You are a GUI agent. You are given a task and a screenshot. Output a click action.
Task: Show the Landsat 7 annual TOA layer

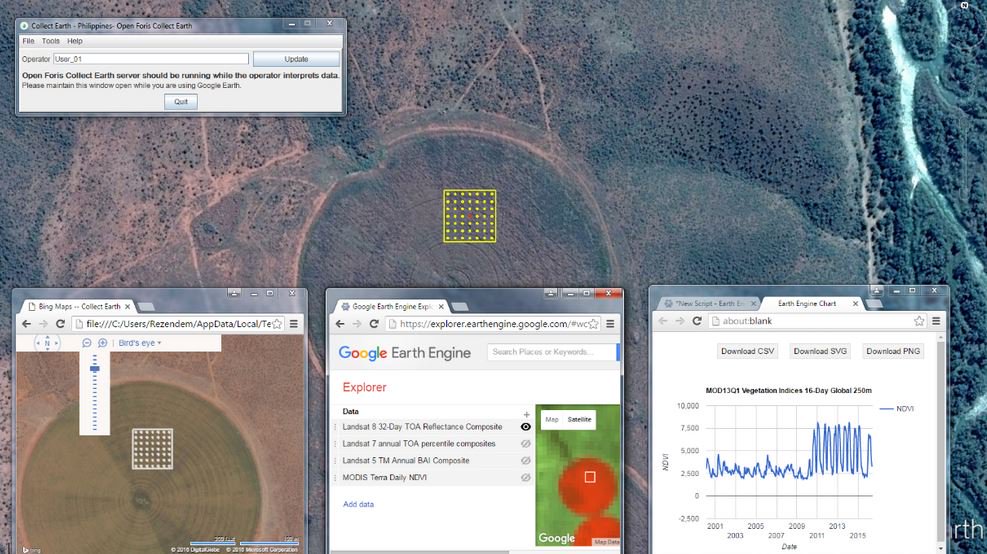[x=525, y=444]
